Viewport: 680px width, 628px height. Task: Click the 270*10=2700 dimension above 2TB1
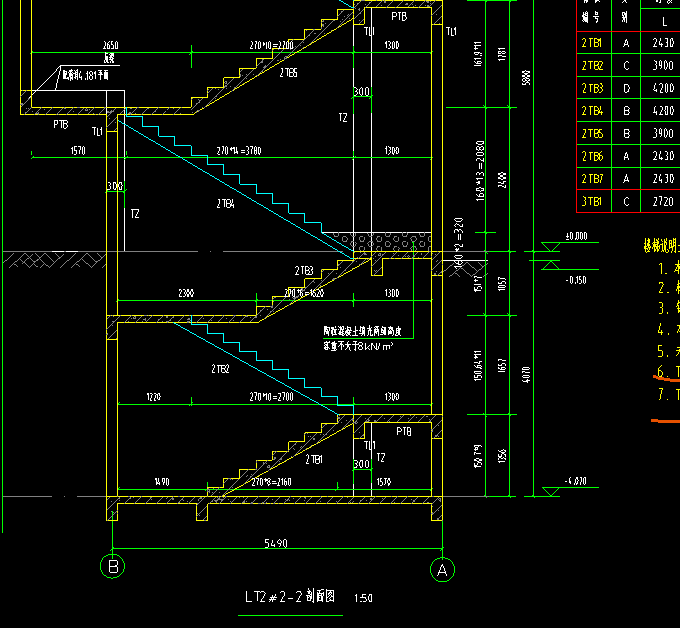(x=271, y=396)
